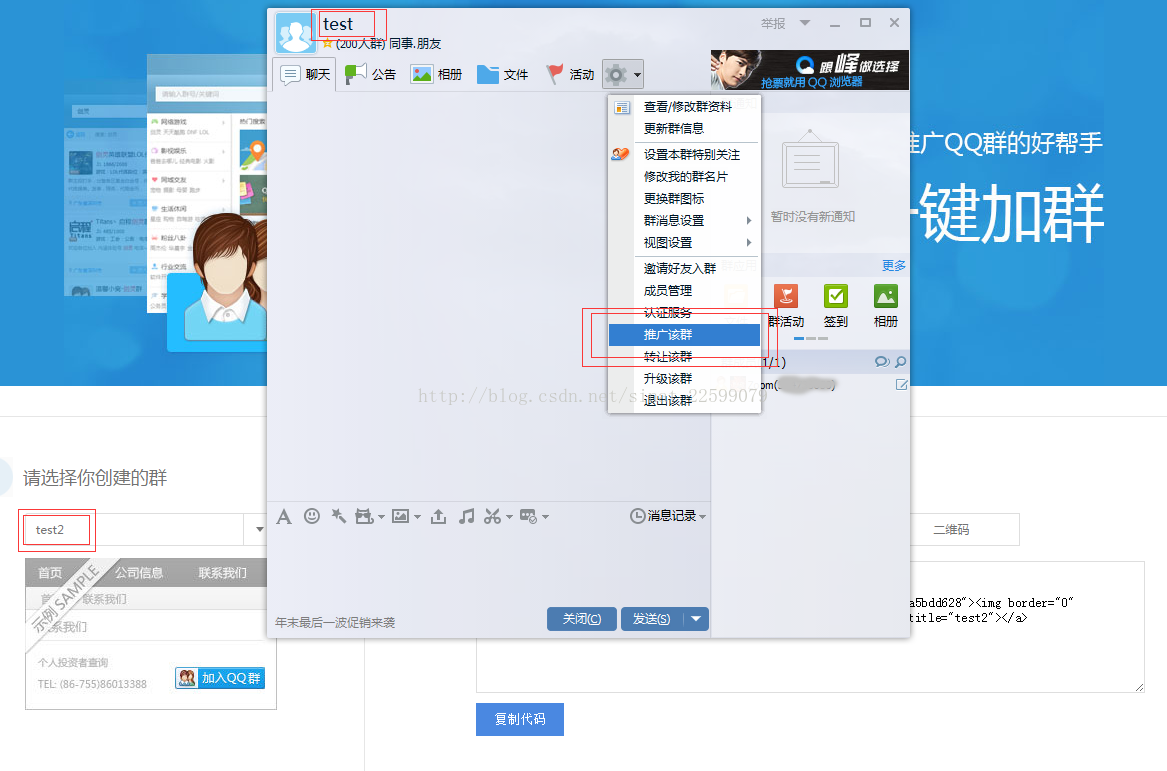
Task: Switch to the 文件 files tab
Action: pyautogui.click(x=502, y=74)
